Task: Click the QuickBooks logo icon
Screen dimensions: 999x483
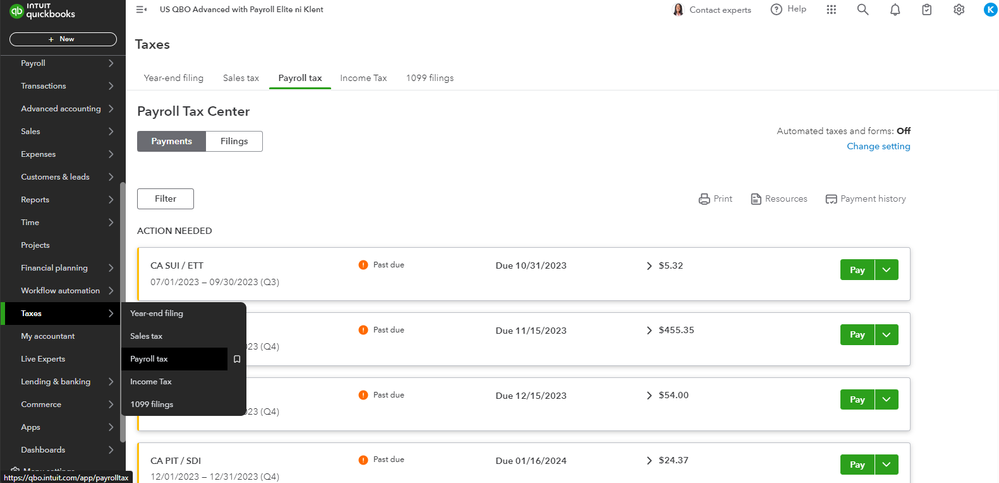Action: pos(17,13)
